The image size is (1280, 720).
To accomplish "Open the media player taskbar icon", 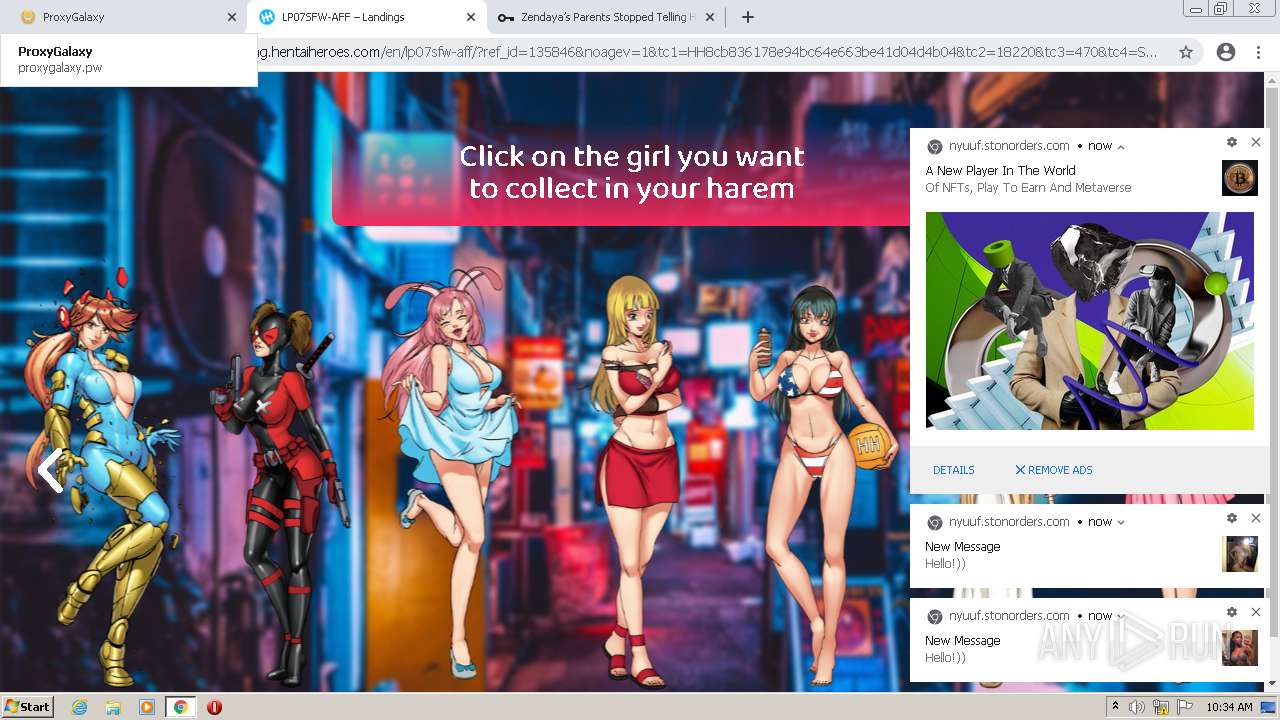I will click(x=147, y=707).
